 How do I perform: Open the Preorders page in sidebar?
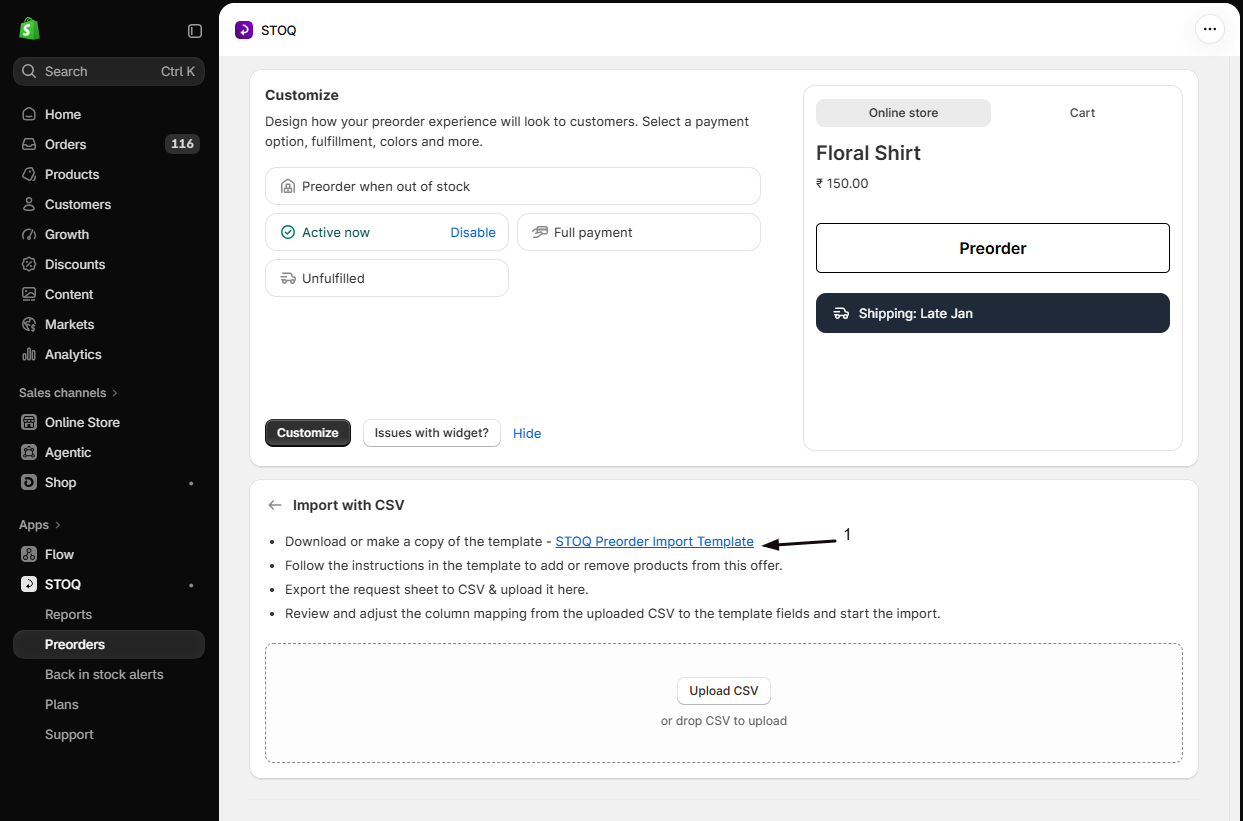(109, 644)
